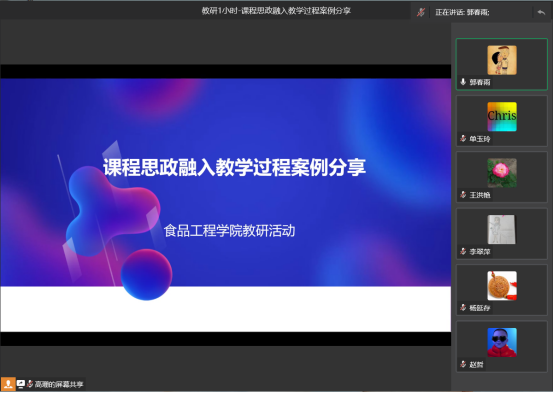This screenshot has height=393, width=553.
Task: Click the muted microphone icon in the top bar
Action: tap(421, 12)
